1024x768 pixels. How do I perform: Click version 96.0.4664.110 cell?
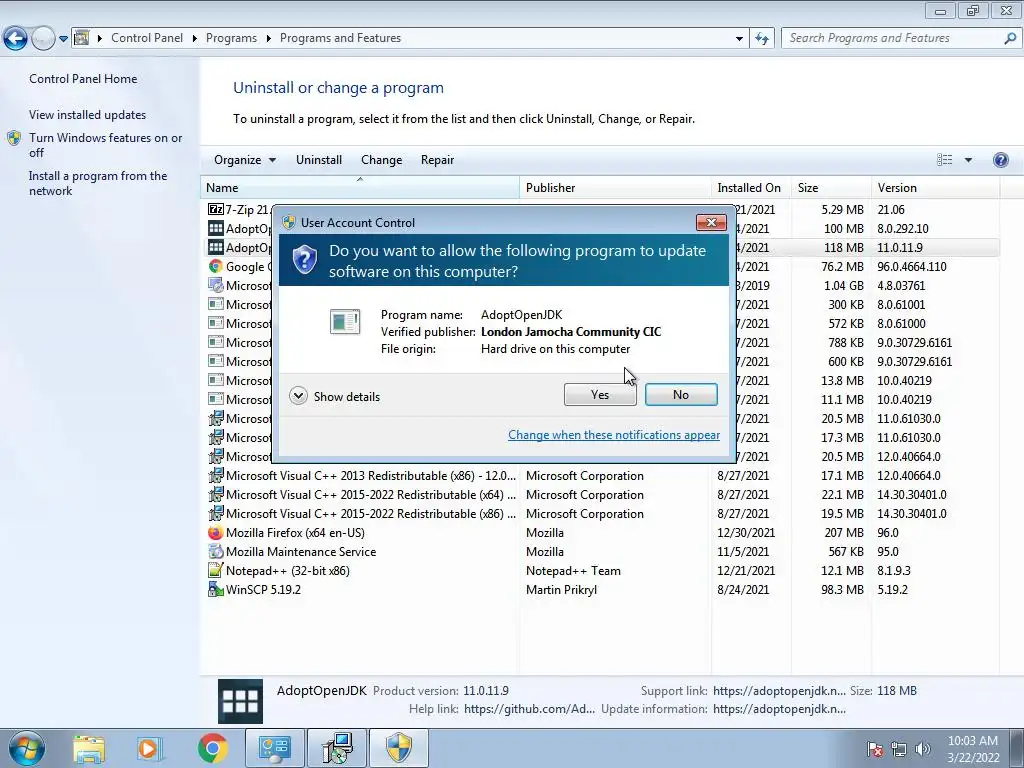pyautogui.click(x=912, y=266)
